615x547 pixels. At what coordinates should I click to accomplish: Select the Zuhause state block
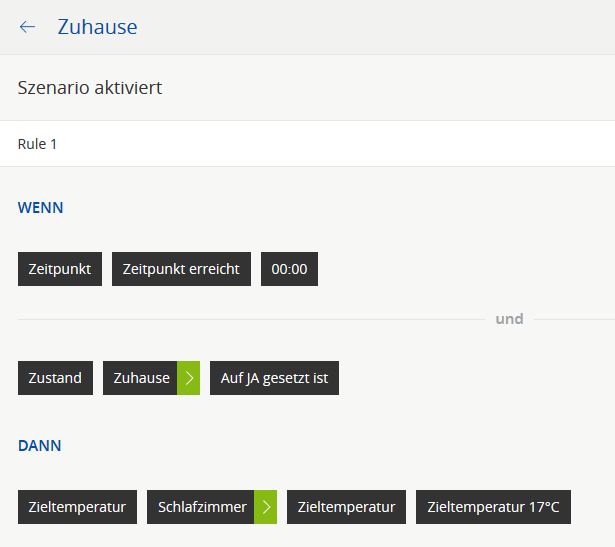tap(140, 378)
